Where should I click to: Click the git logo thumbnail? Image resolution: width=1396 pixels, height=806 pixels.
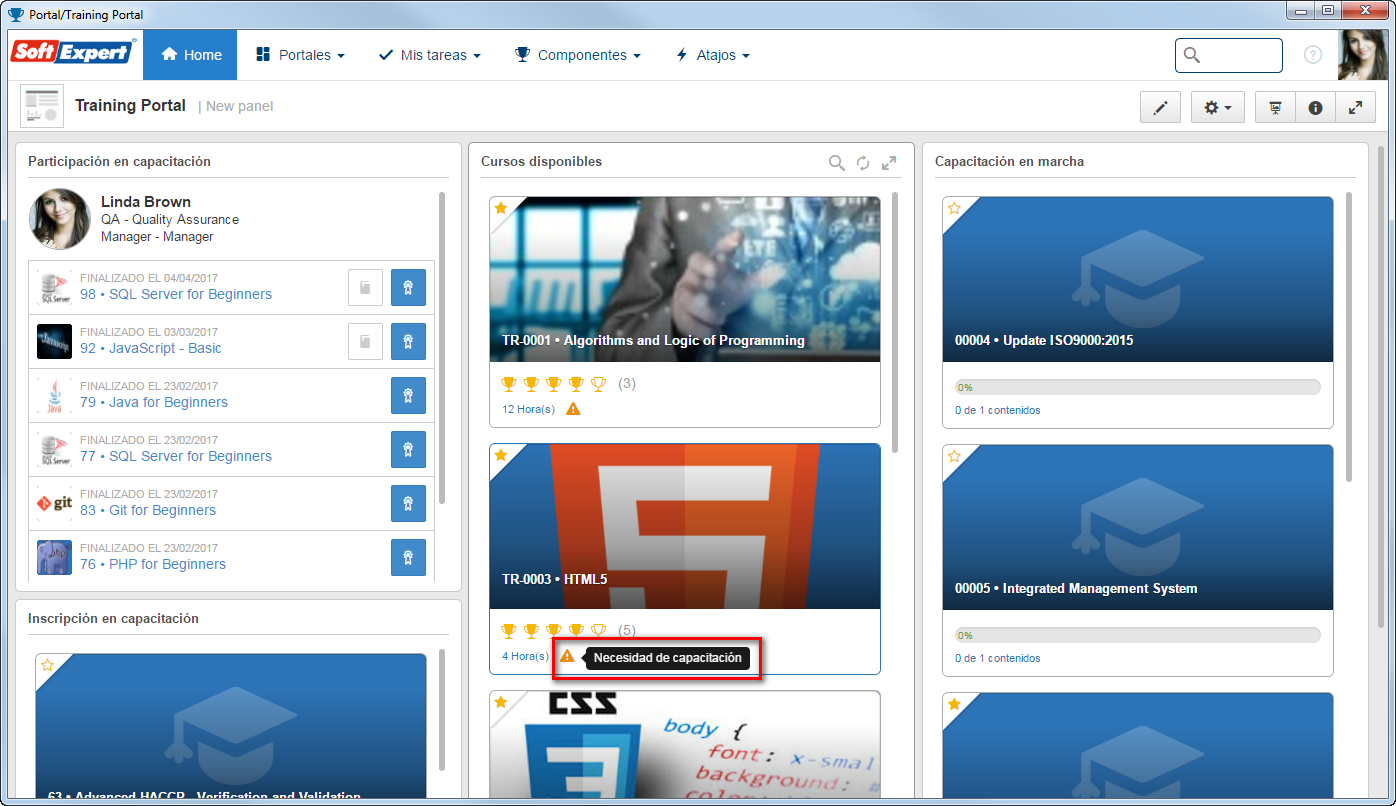[54, 503]
